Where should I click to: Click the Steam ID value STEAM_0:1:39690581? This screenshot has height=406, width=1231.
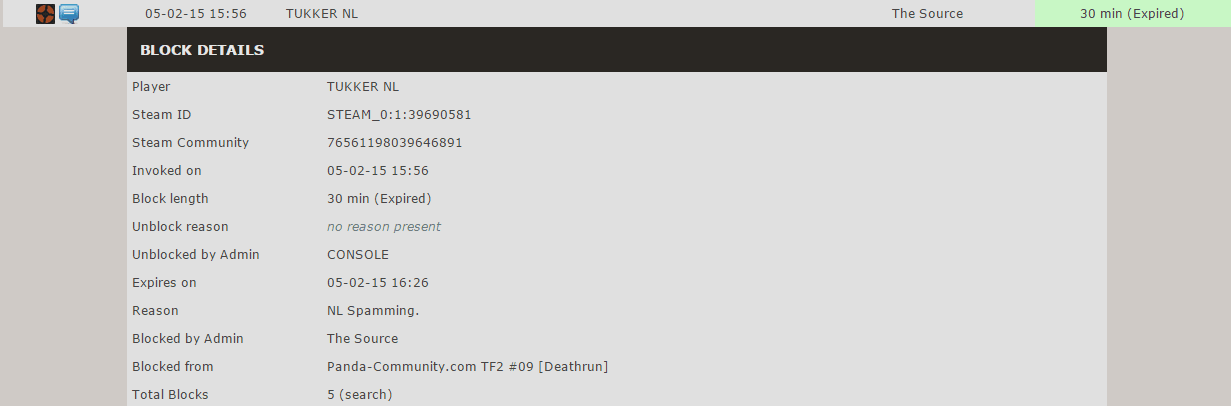pos(399,115)
